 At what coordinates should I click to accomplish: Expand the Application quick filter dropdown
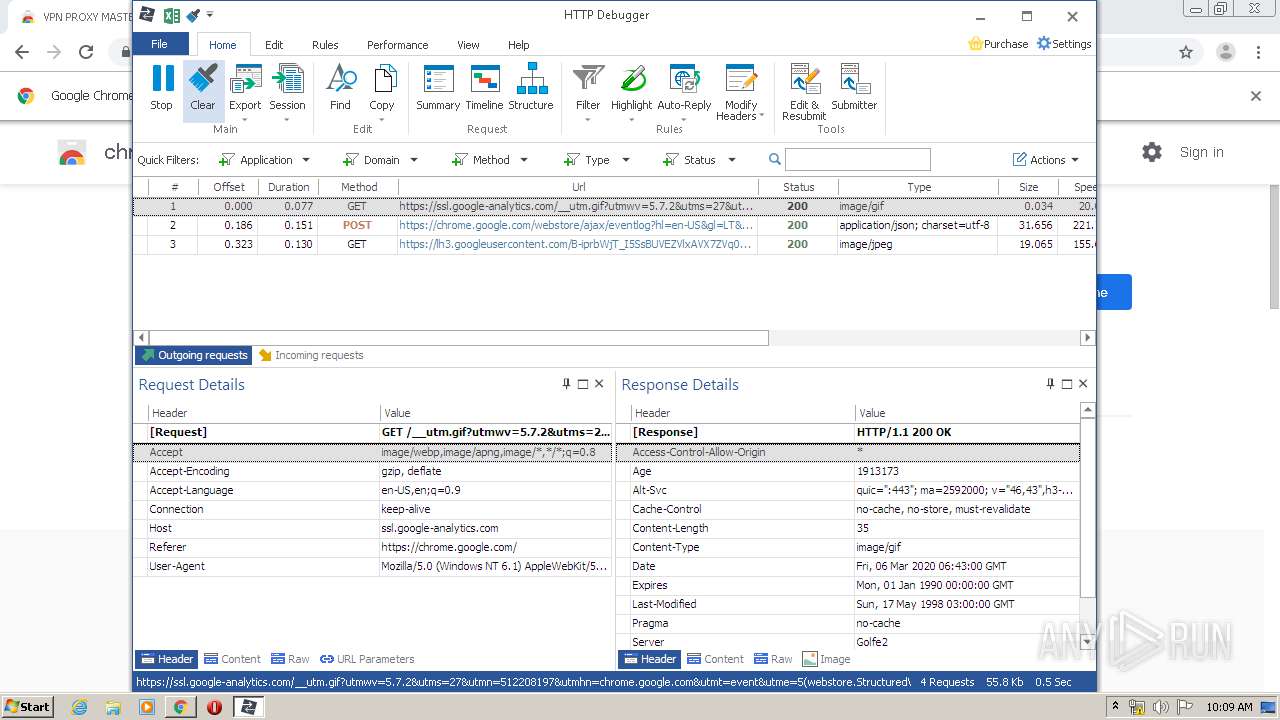click(x=306, y=160)
